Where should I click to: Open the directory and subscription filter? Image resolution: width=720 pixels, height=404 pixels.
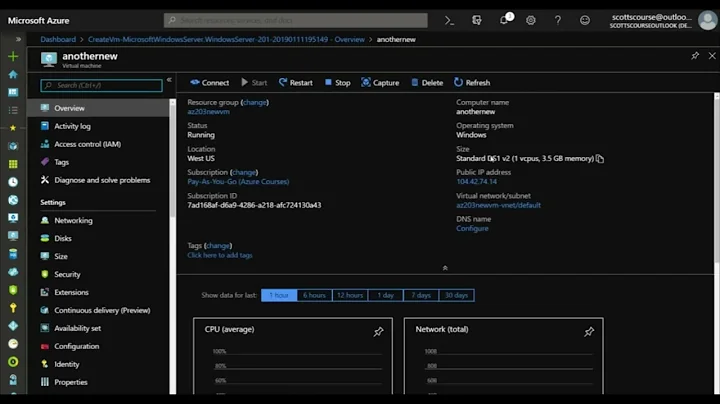[477, 20]
